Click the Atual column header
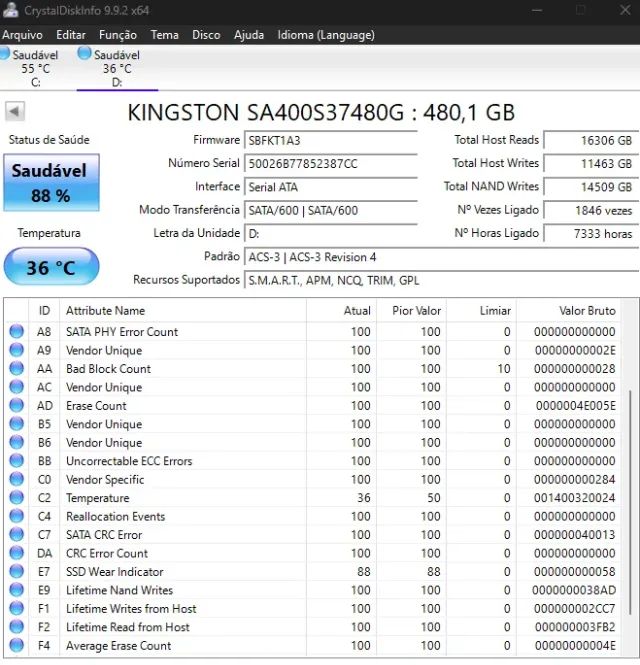 point(341,310)
